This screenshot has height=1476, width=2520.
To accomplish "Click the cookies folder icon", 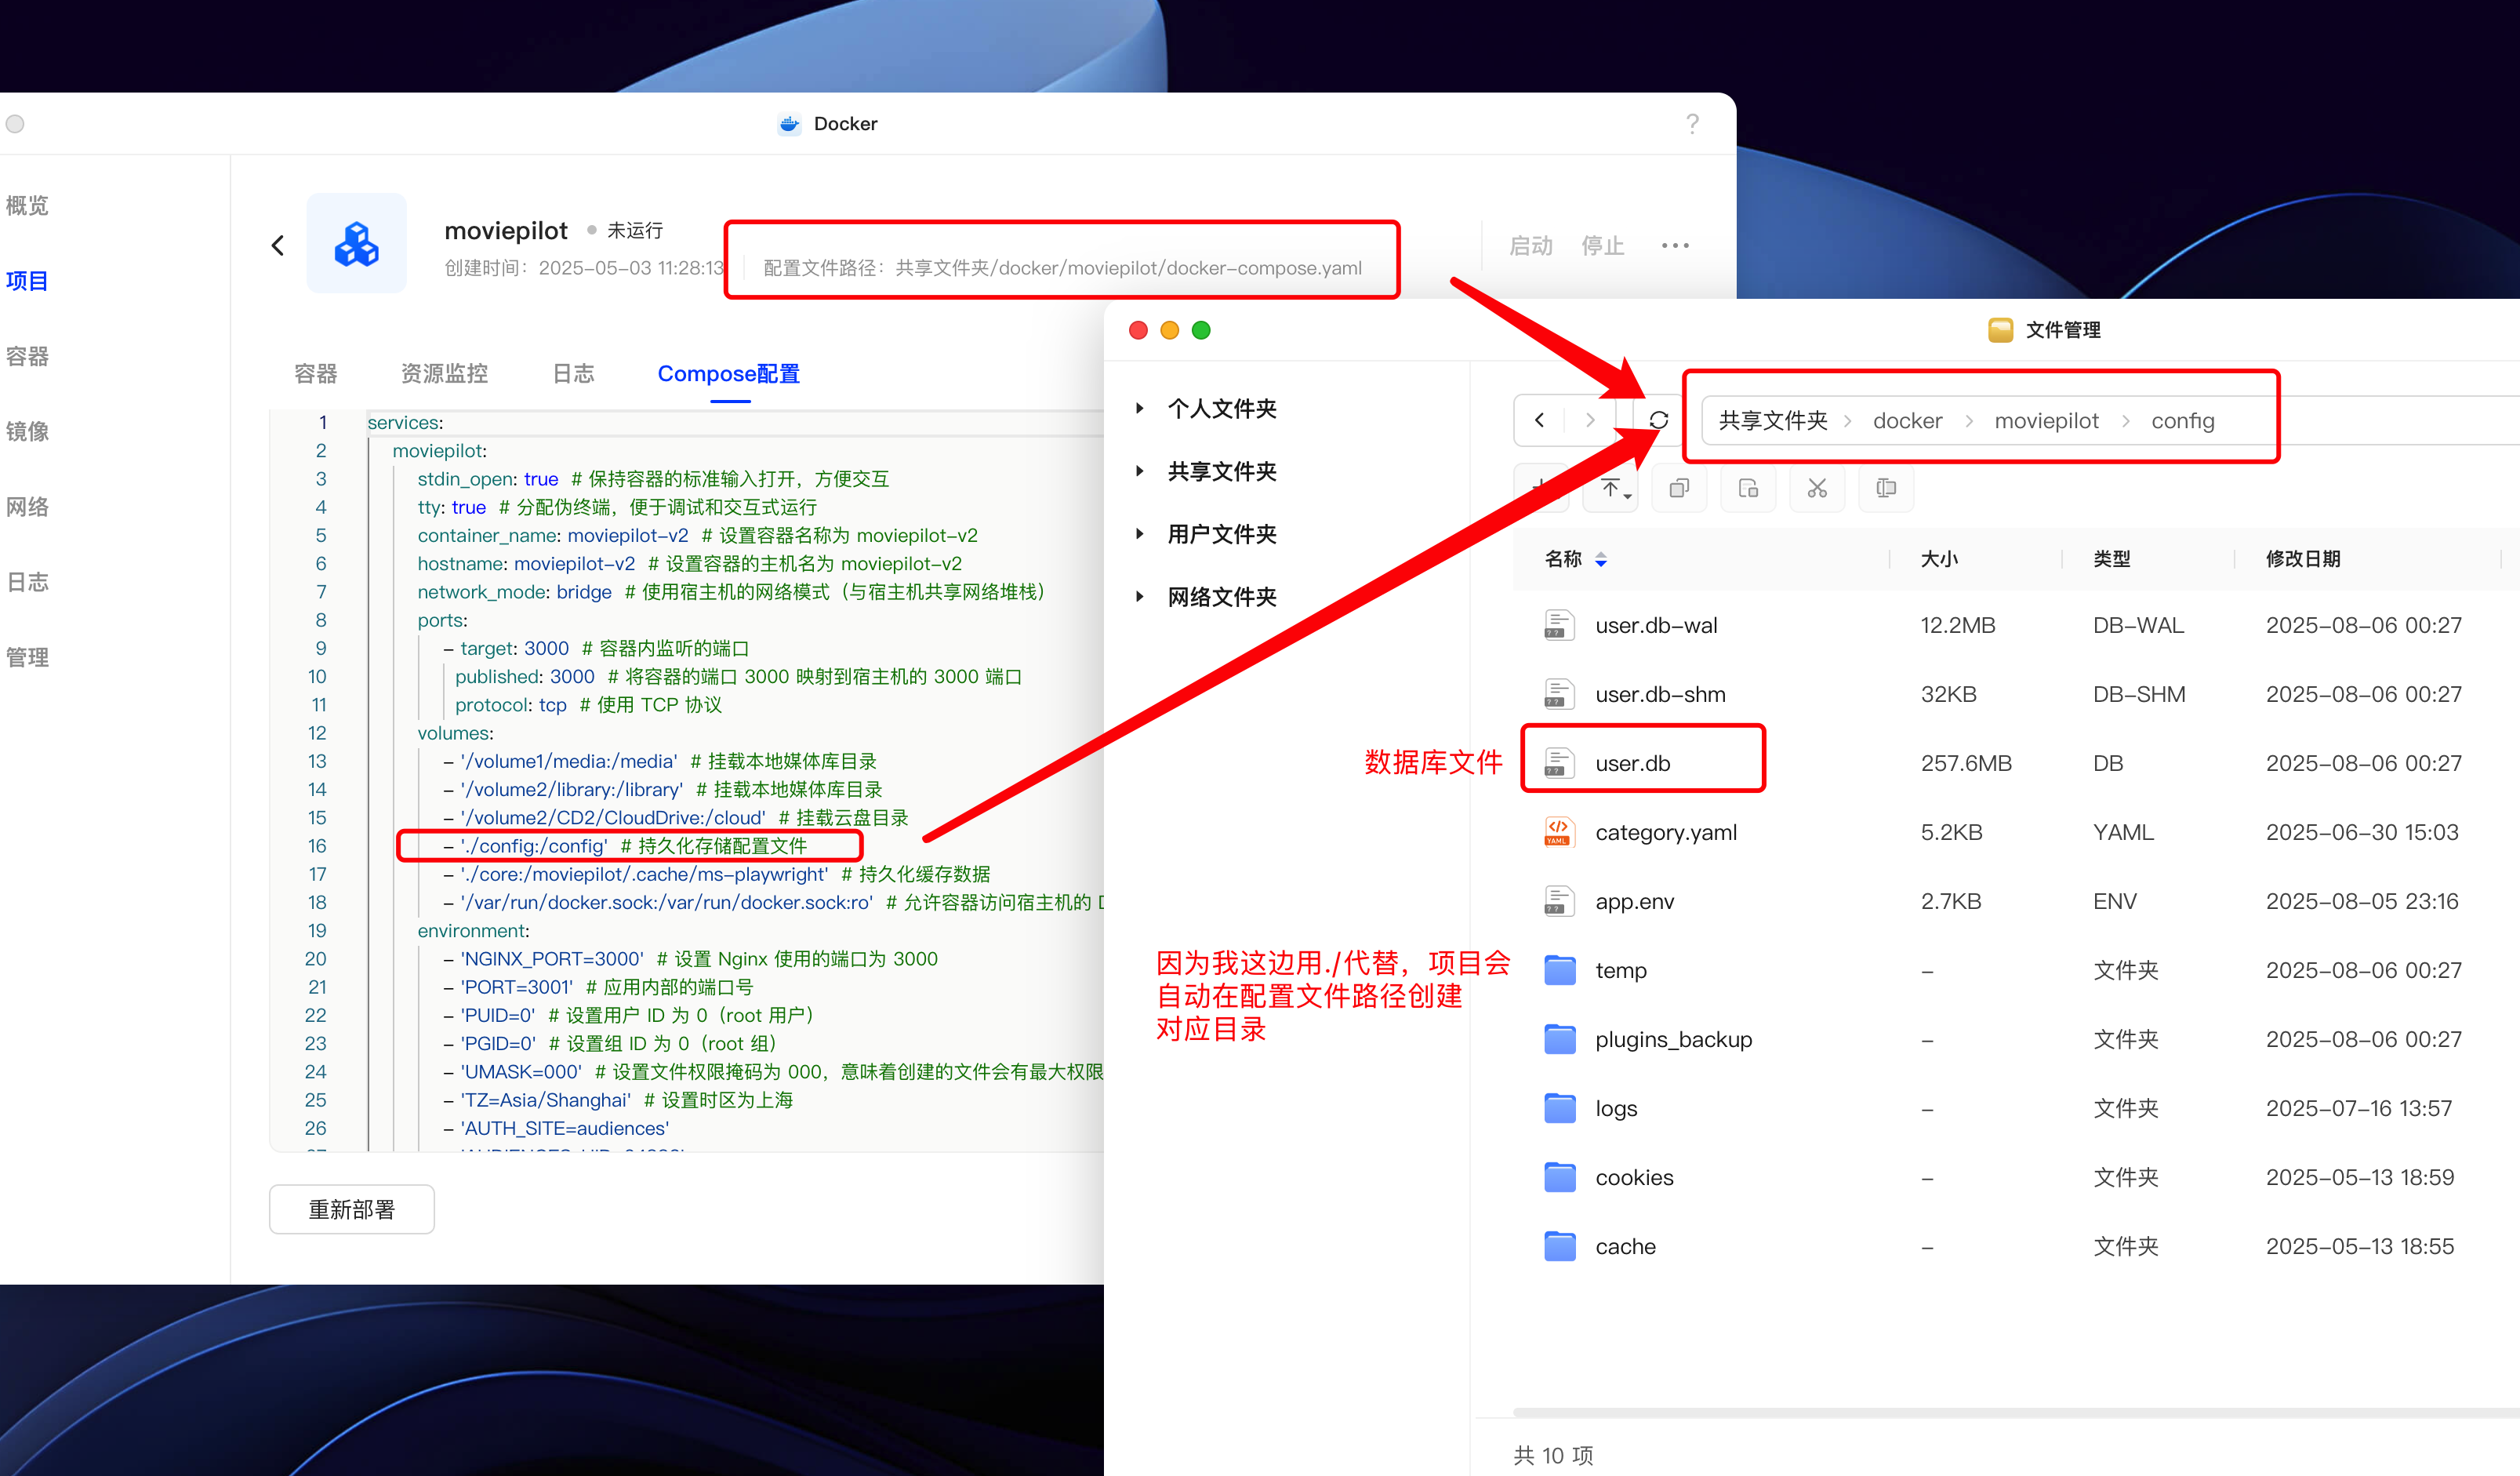I will pos(1559,1177).
